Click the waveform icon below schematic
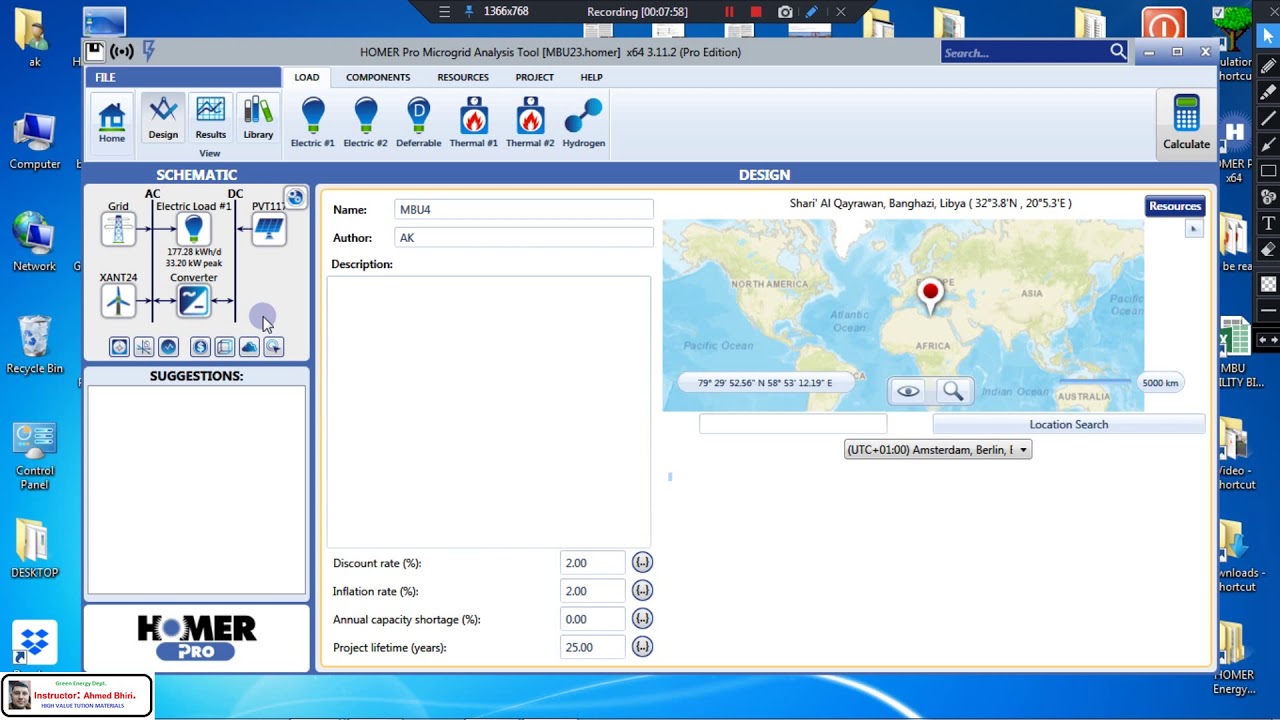Viewport: 1280px width, 720px height. 168,347
